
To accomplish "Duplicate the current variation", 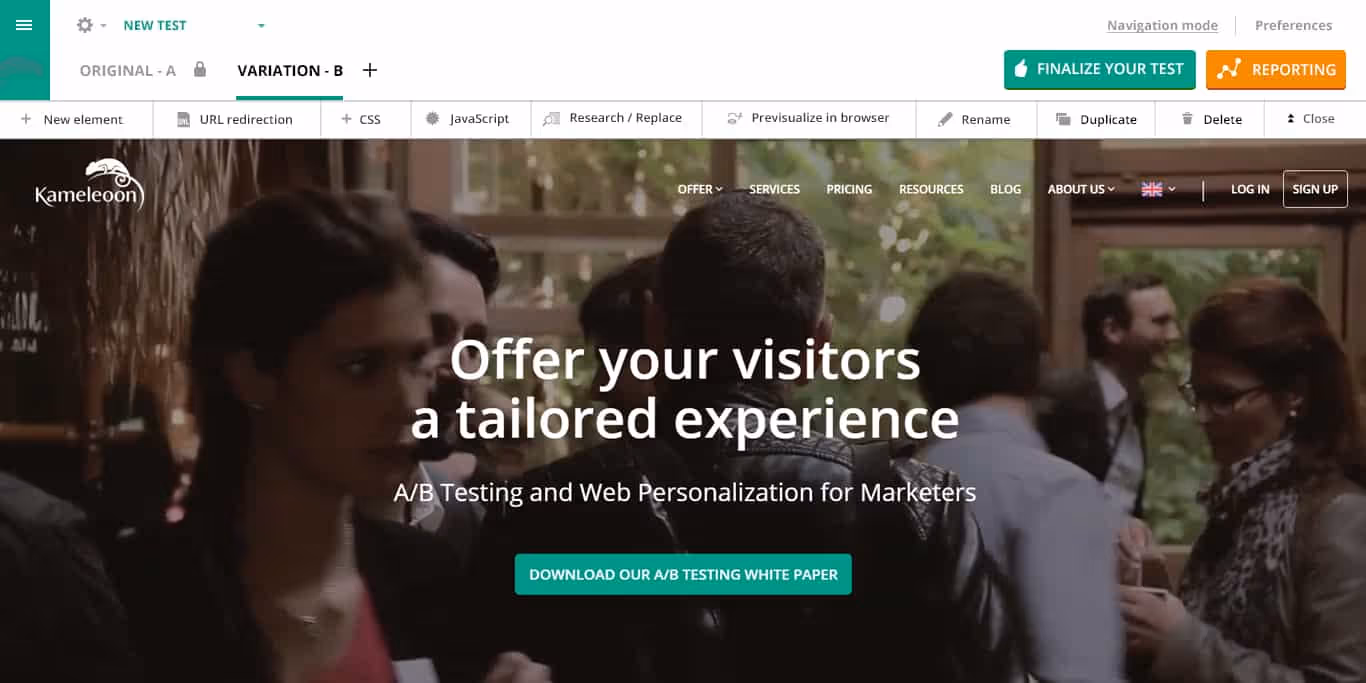I will pos(1096,119).
